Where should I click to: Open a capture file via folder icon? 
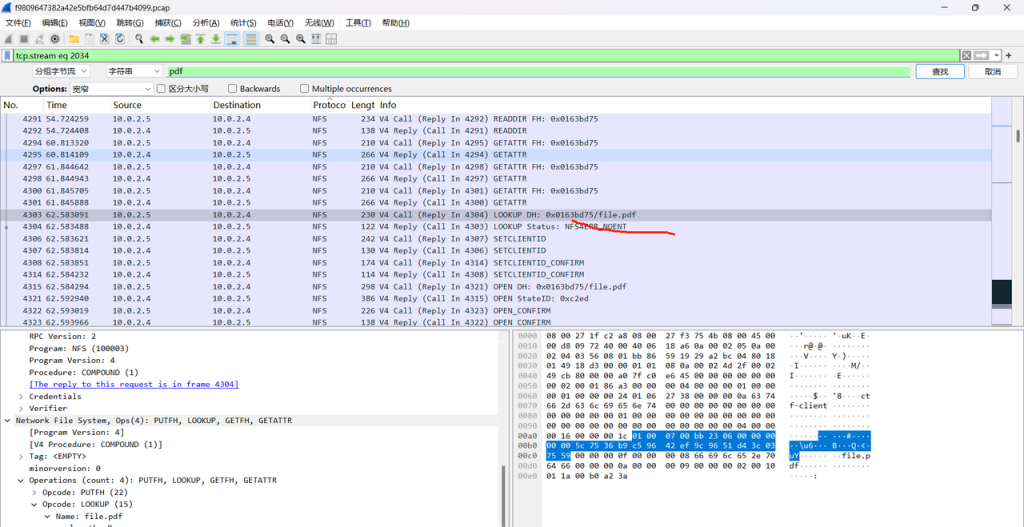pyautogui.click(x=74, y=39)
